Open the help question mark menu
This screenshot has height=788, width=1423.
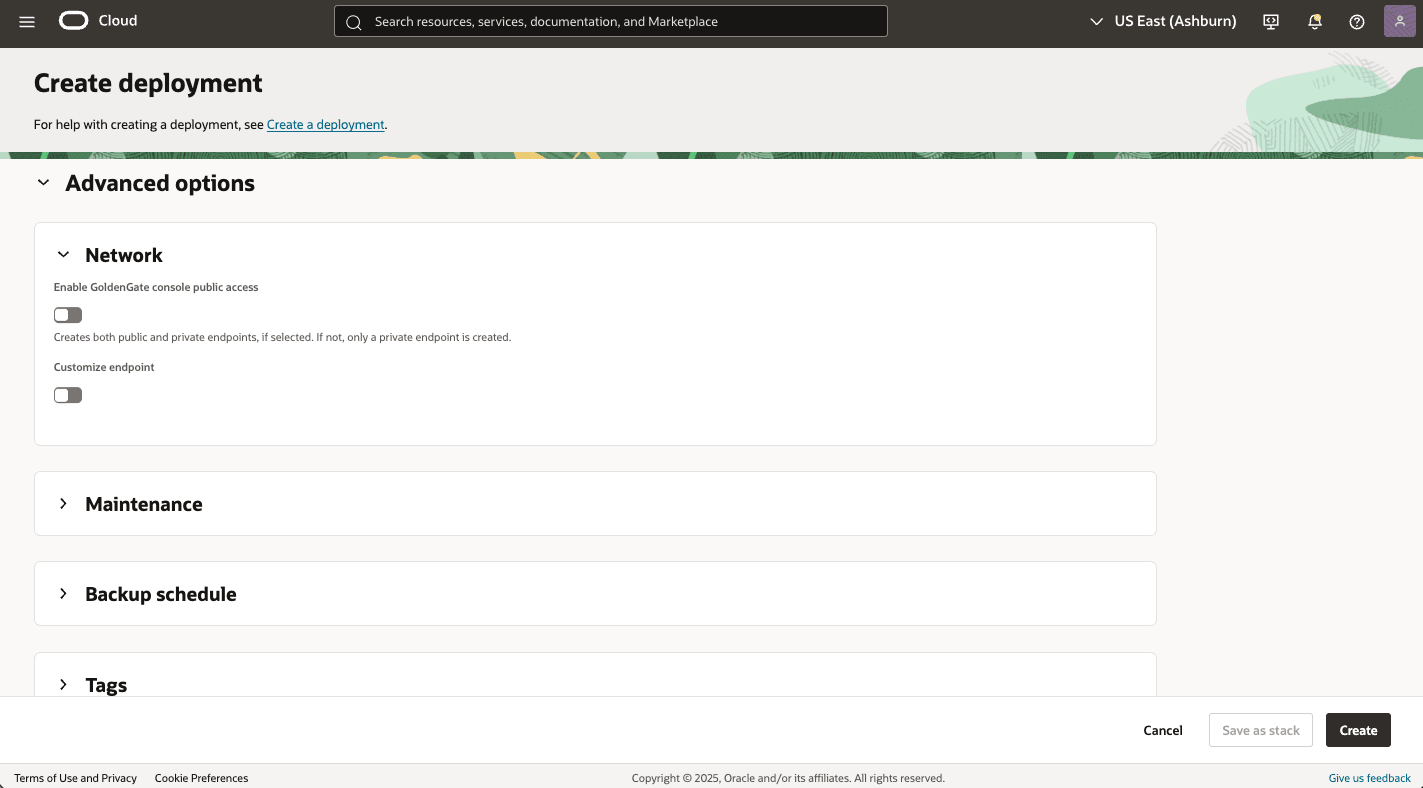1357,21
